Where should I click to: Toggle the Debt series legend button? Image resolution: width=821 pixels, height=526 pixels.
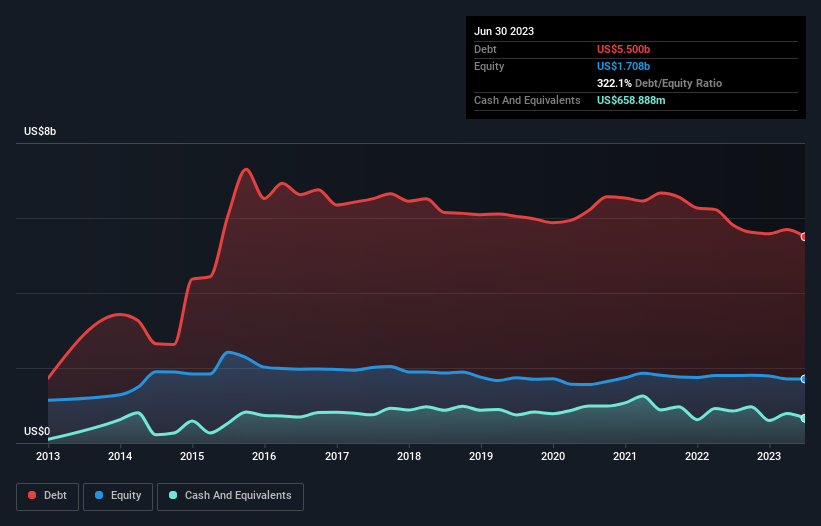click(x=48, y=496)
